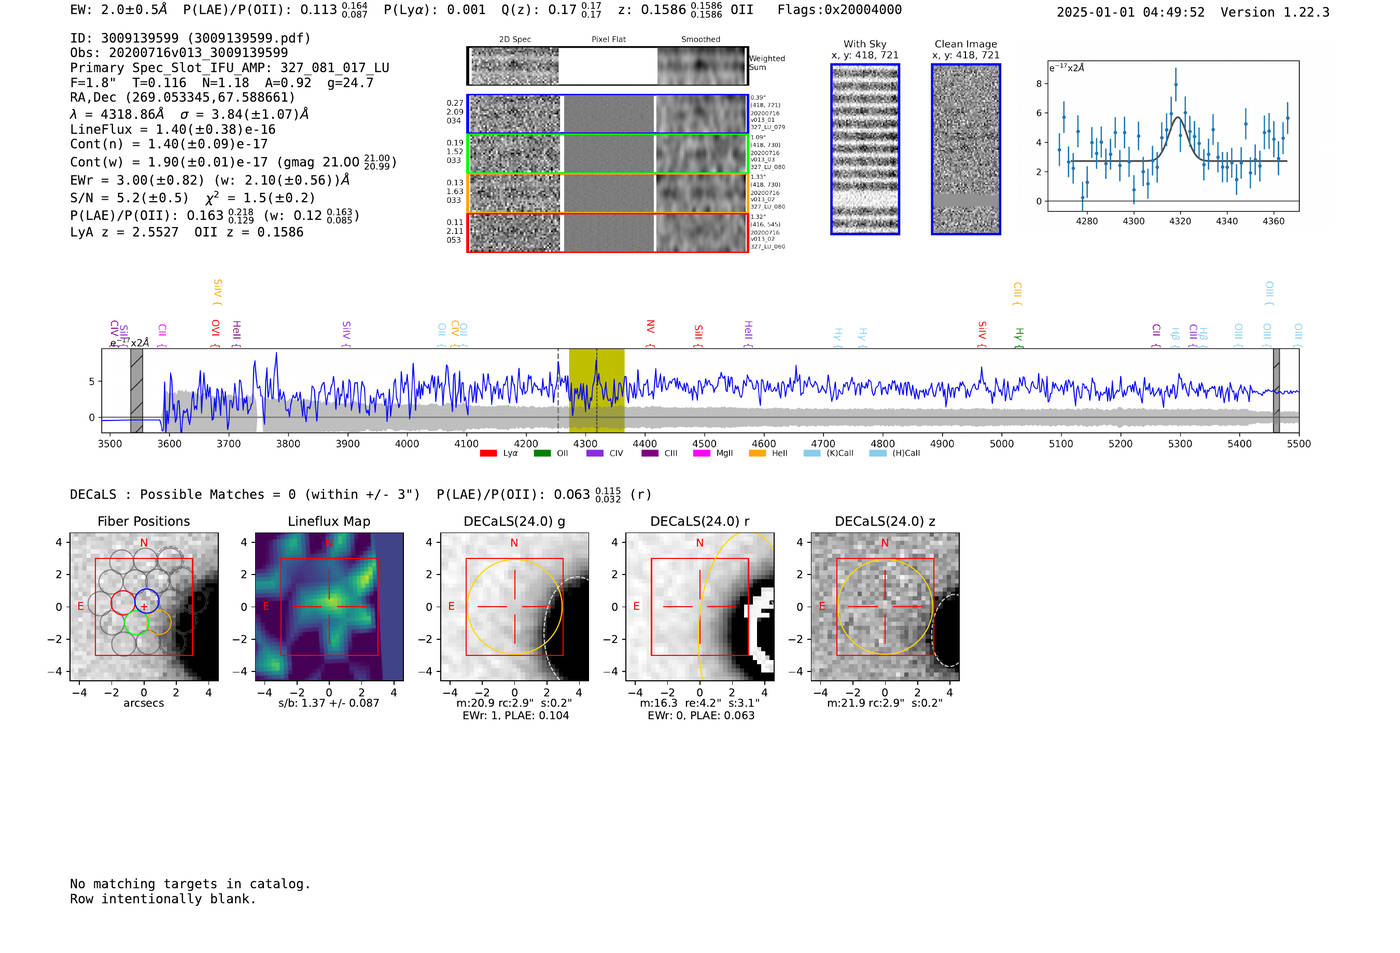Image resolution: width=1400 pixels, height=953 pixels.
Task: Click the 'Version 1.22.3' label
Action: coord(1275,12)
